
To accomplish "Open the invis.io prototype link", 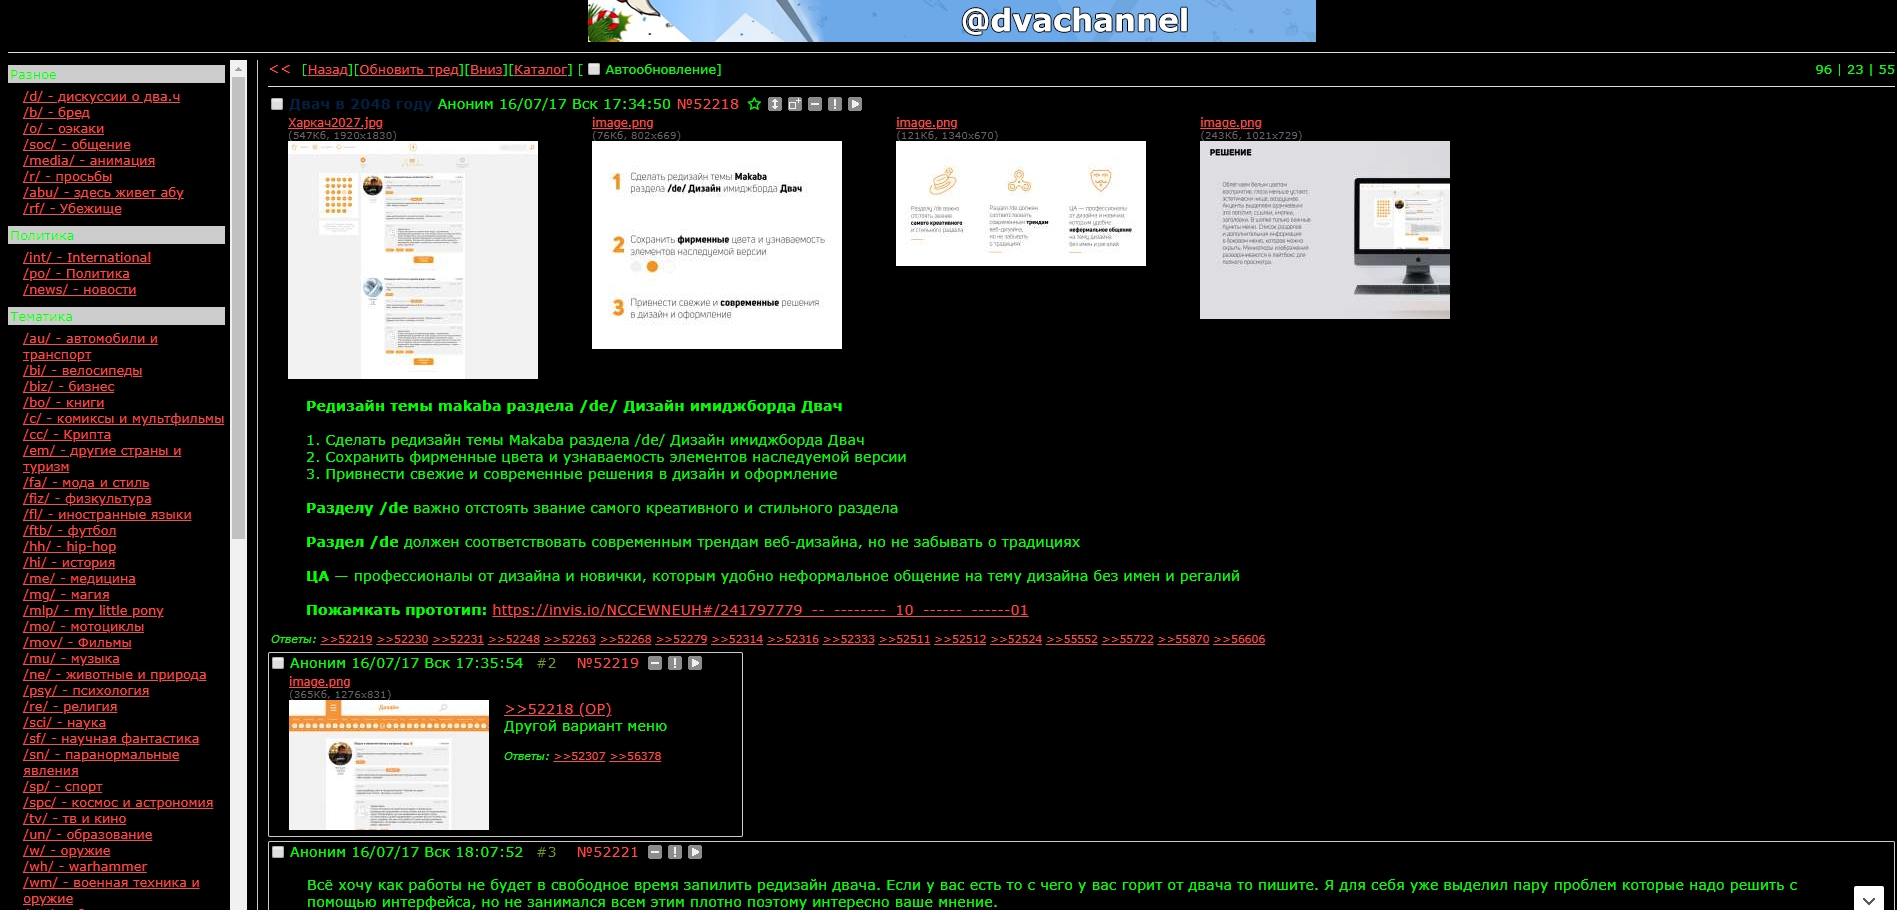I will pos(760,610).
